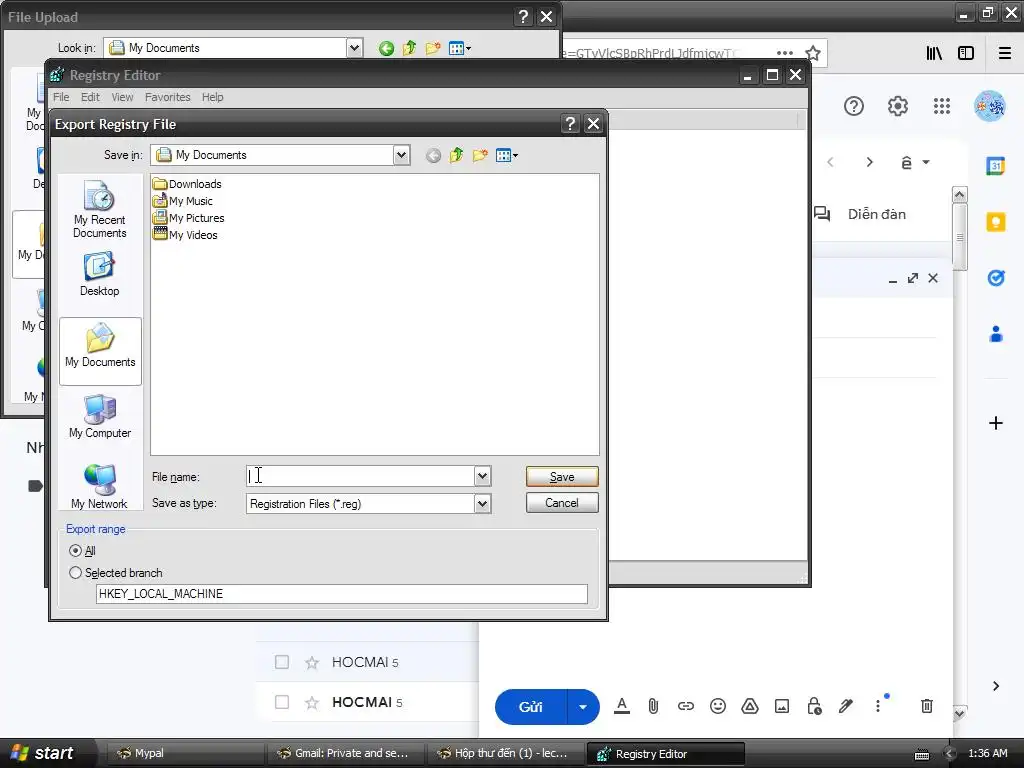
Task: Click the HKEY_LOCAL_MACHINE branch field
Action: [342, 594]
